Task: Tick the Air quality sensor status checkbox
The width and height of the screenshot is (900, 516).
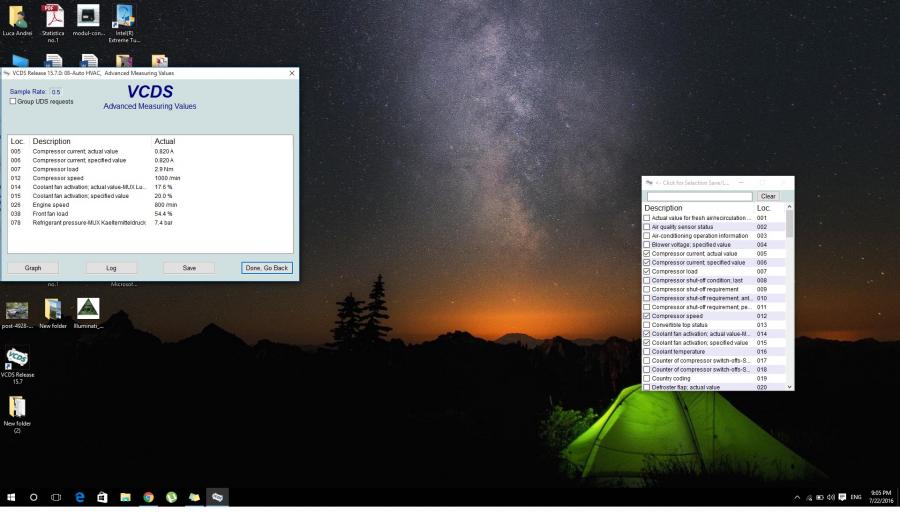Action: coord(647,227)
